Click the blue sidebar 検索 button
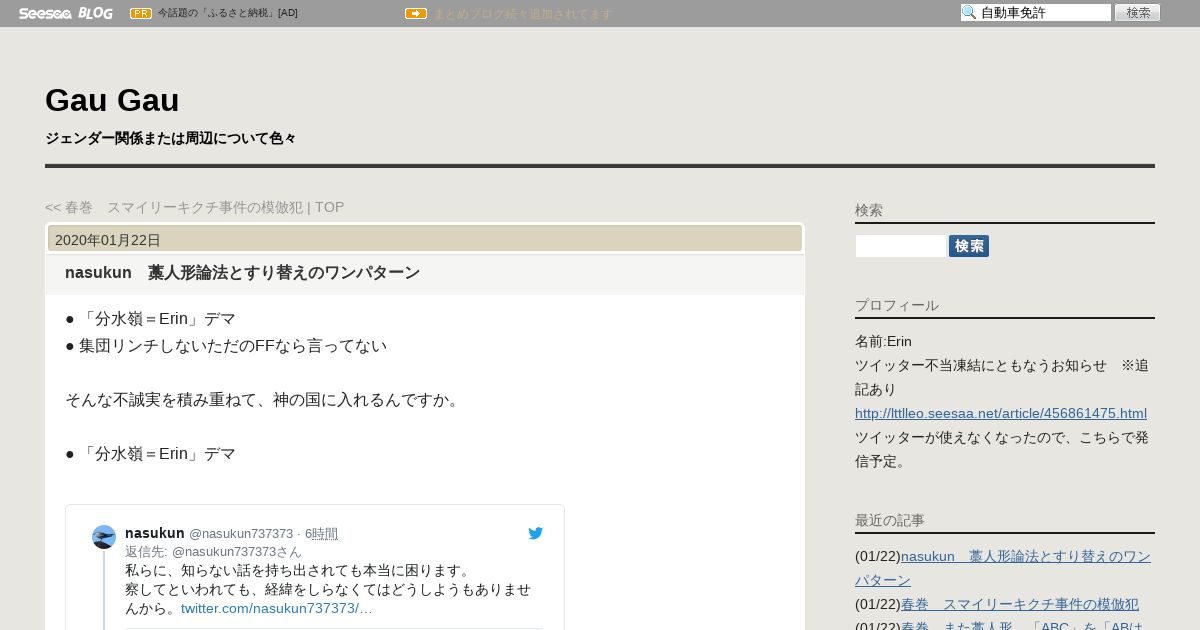This screenshot has width=1200, height=630. [x=969, y=246]
